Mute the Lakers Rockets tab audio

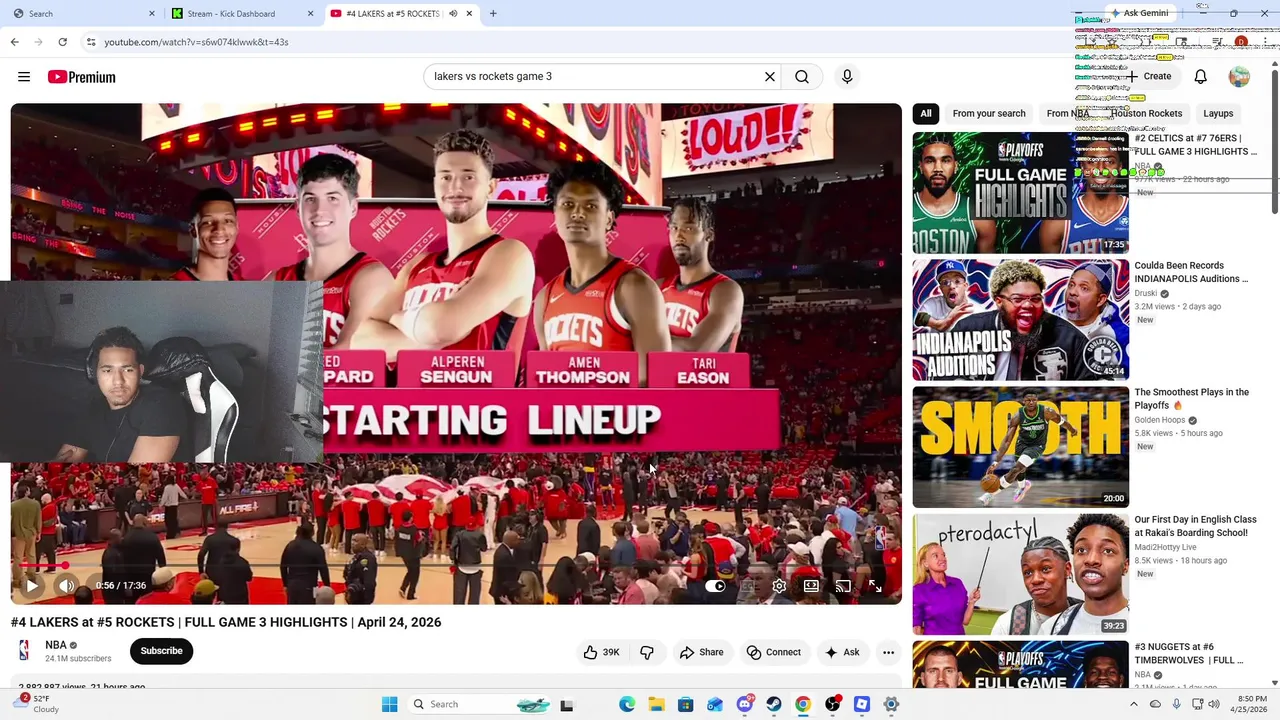tap(453, 13)
